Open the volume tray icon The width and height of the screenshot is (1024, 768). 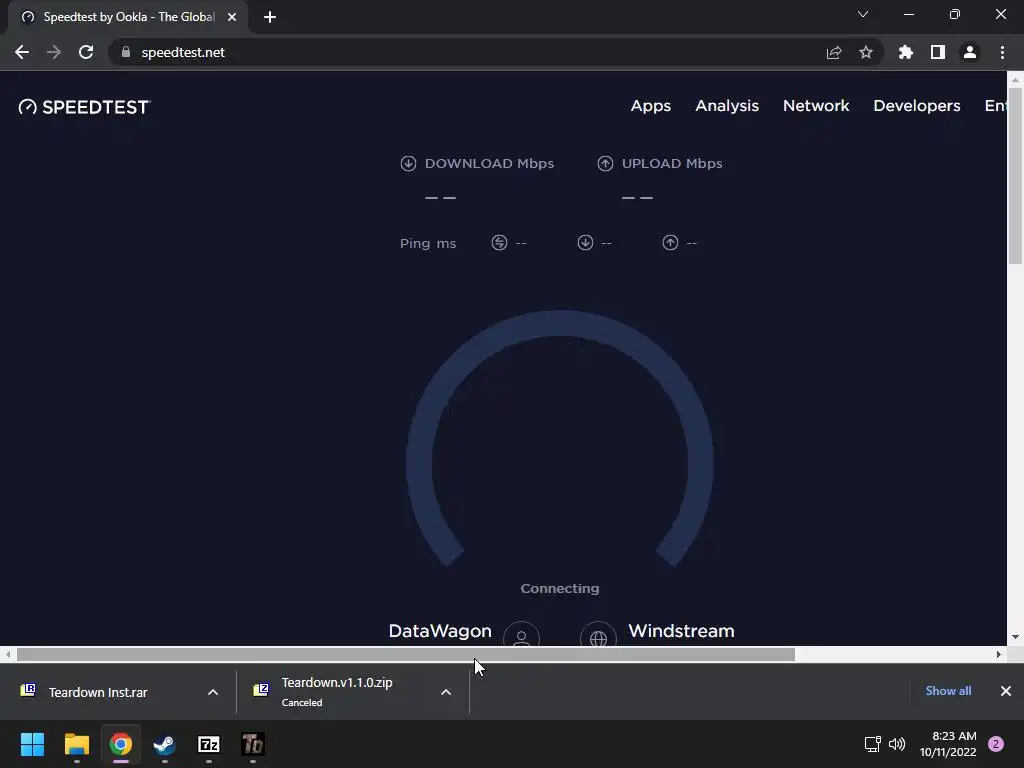[x=897, y=744]
